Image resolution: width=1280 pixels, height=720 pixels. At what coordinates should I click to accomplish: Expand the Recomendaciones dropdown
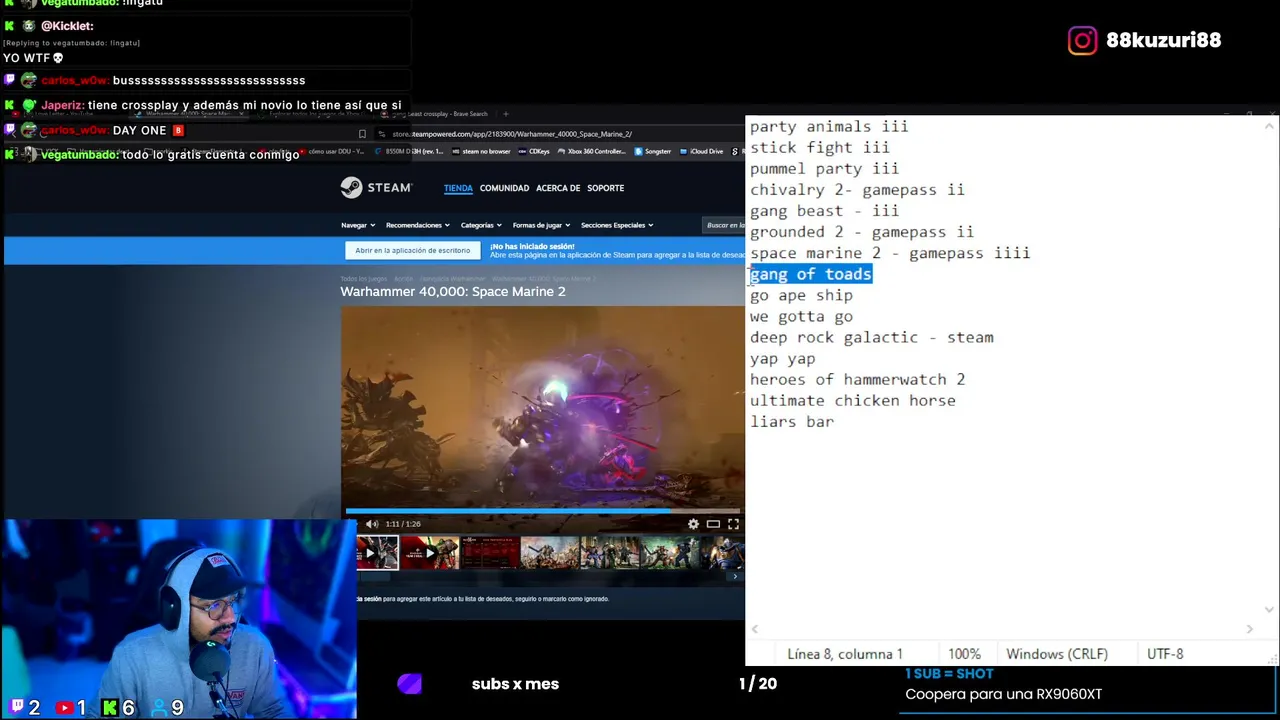point(418,225)
